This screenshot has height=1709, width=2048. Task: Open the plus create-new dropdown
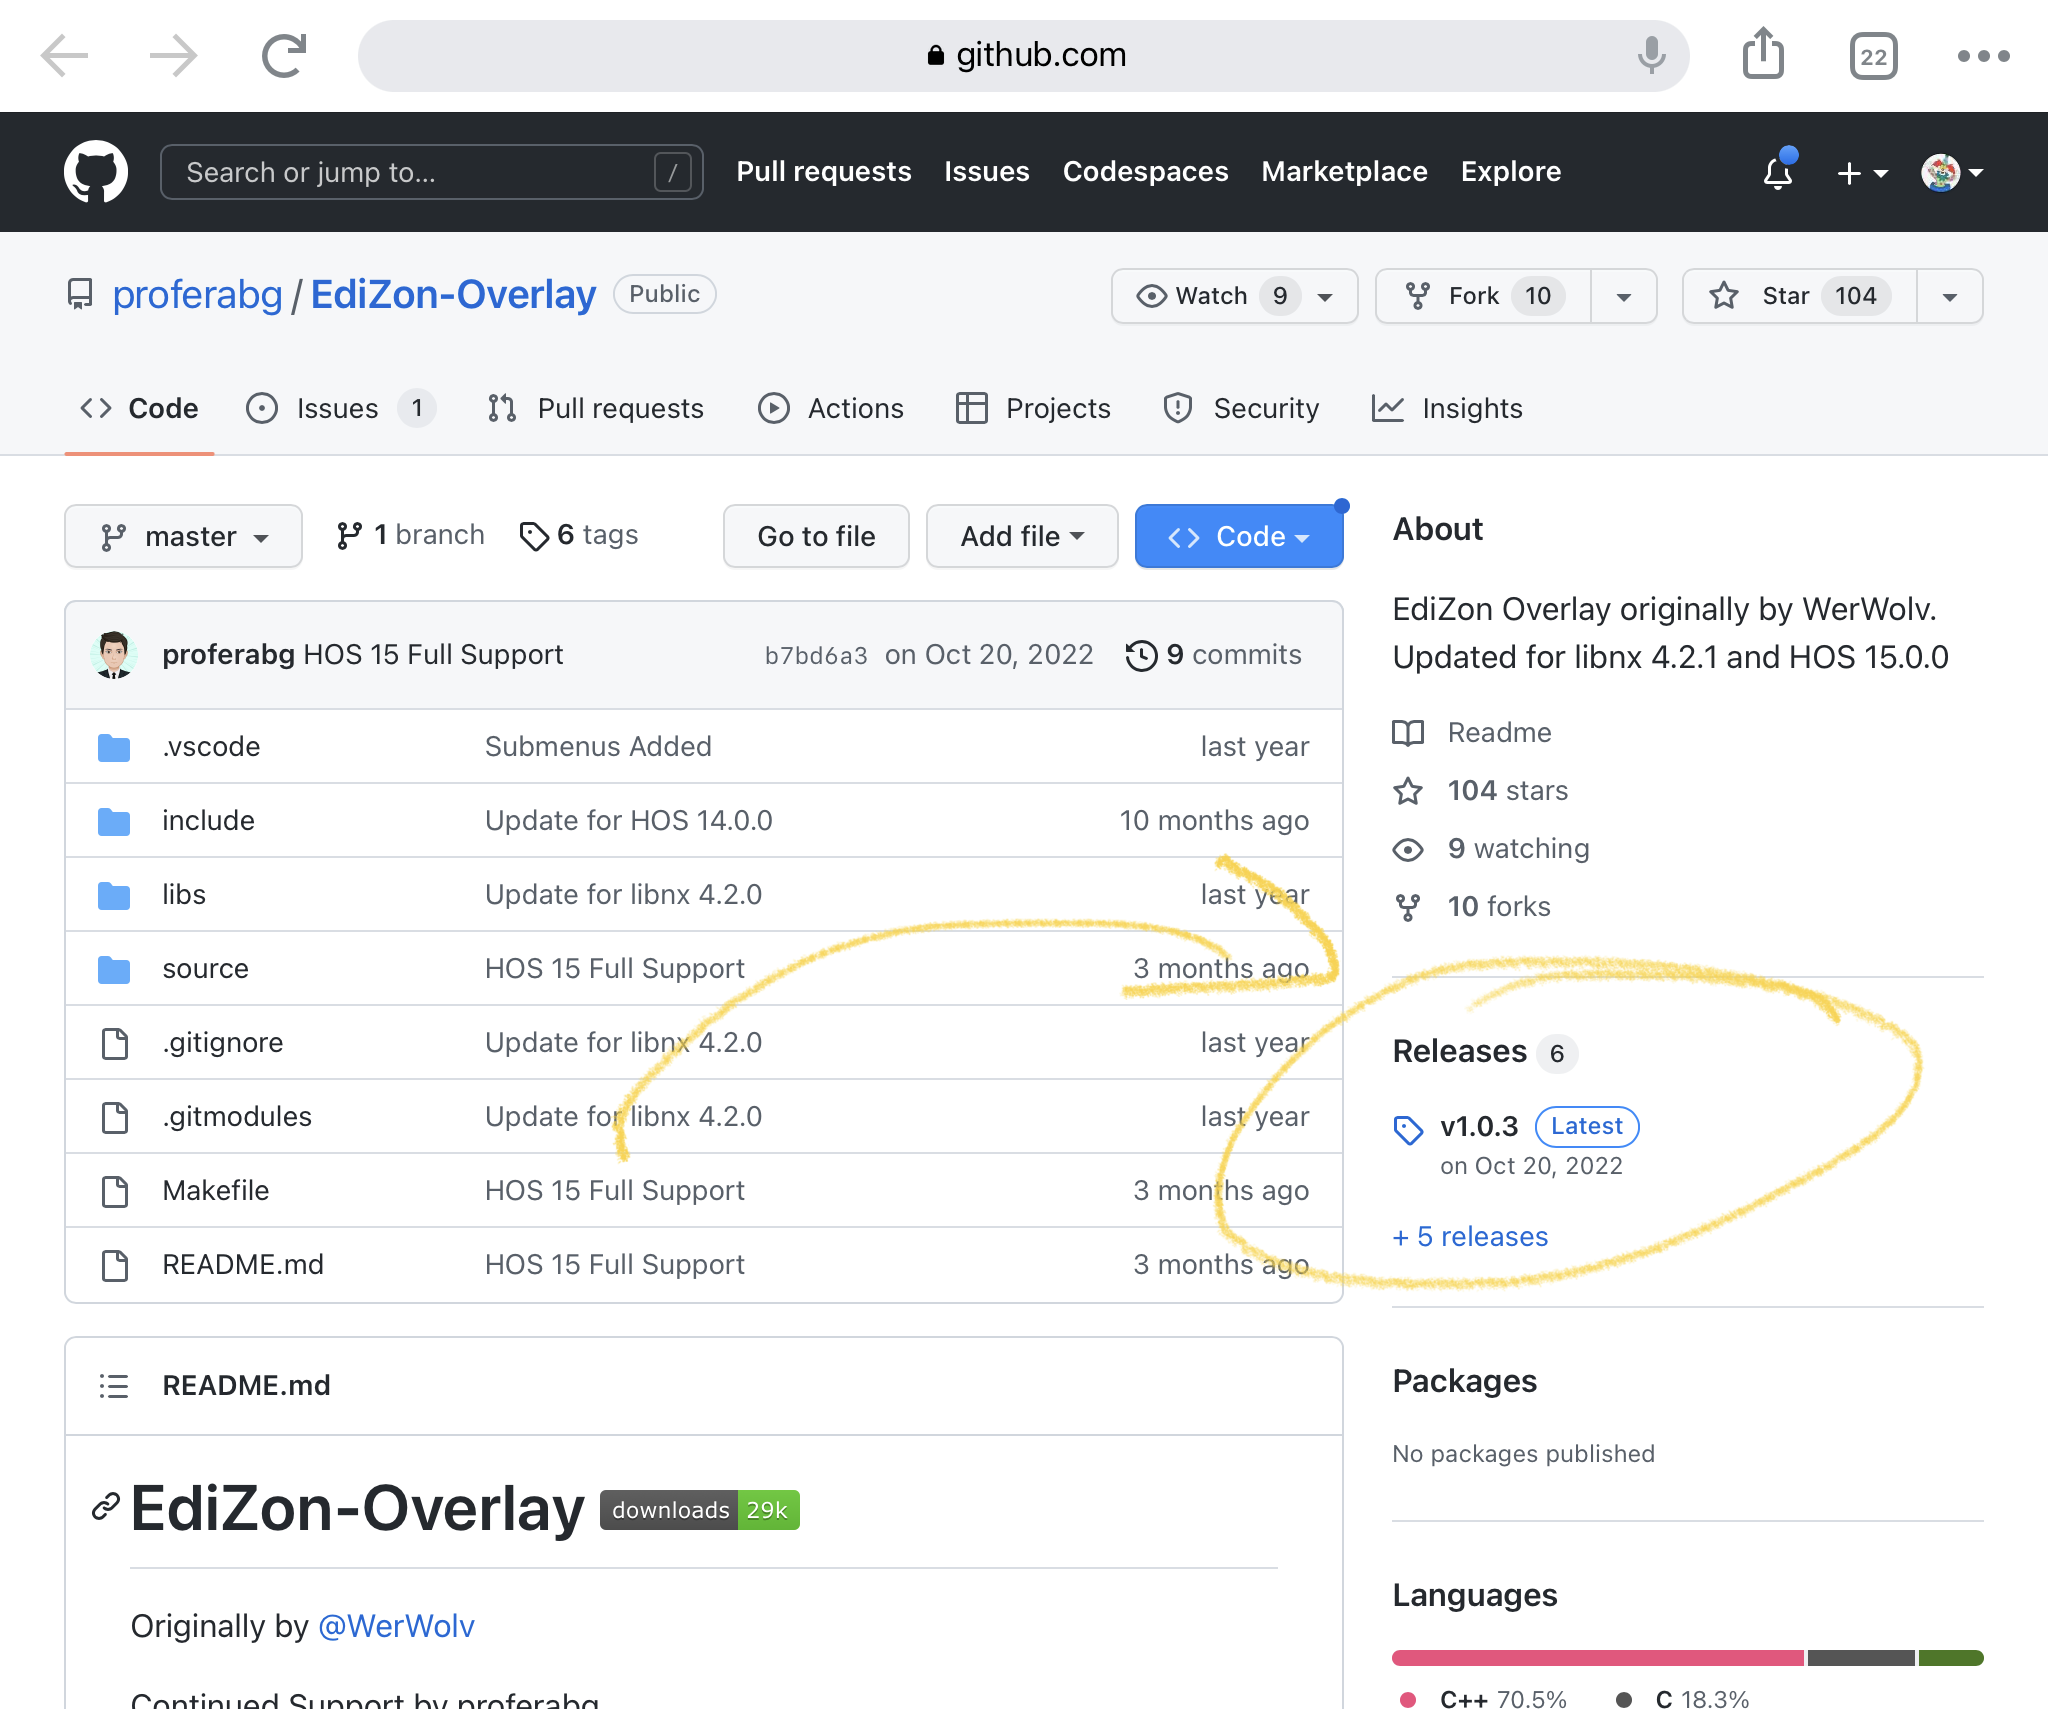coord(1862,173)
